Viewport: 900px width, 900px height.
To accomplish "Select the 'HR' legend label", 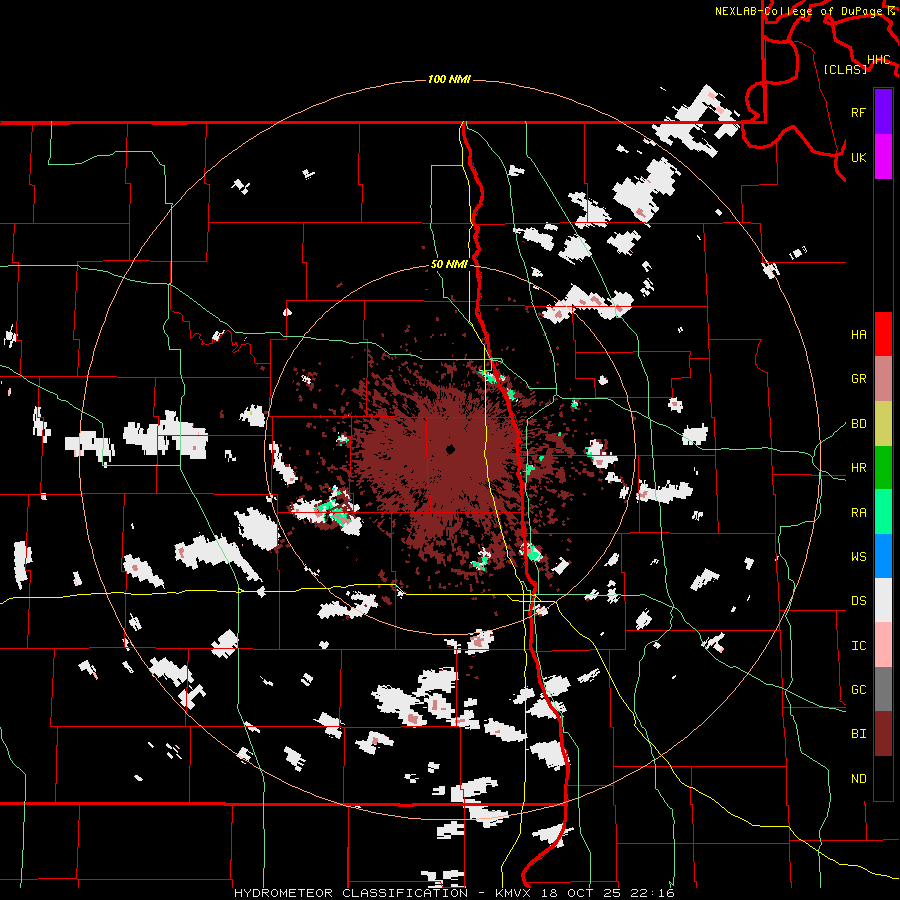I will [x=858, y=467].
